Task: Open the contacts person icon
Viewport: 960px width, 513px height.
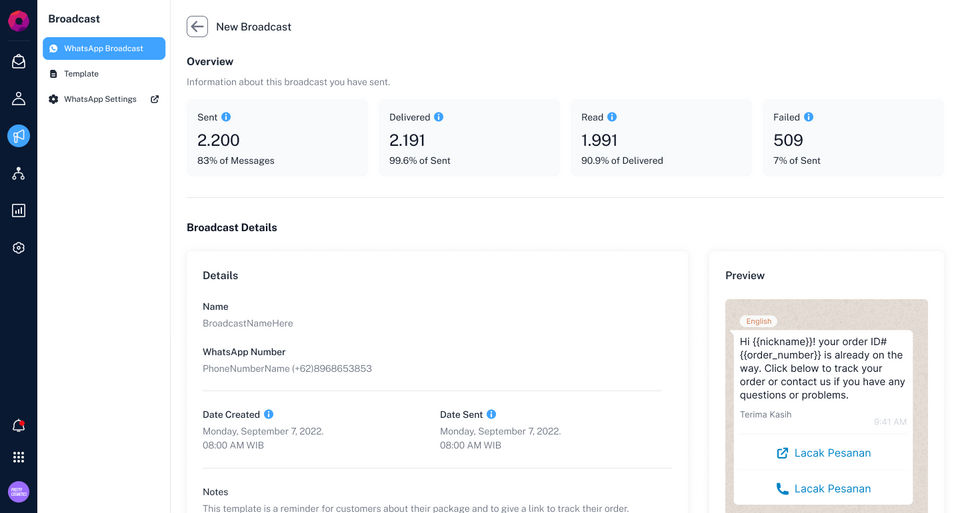Action: (x=18, y=99)
